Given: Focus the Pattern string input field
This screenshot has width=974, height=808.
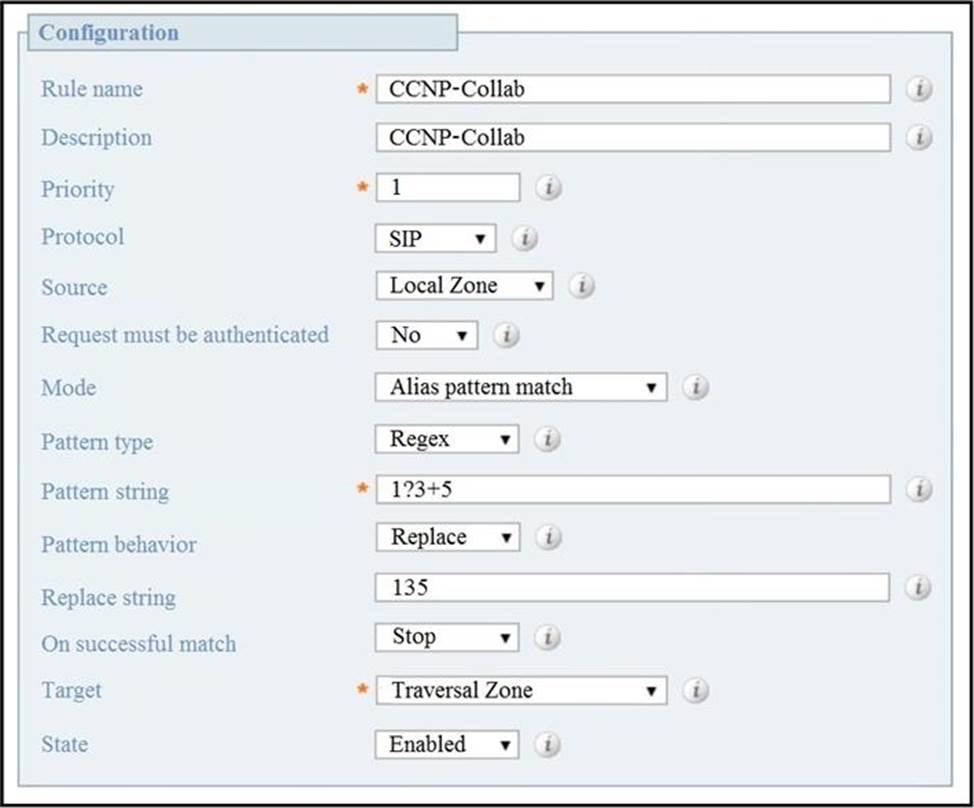Looking at the screenshot, I should [x=633, y=489].
